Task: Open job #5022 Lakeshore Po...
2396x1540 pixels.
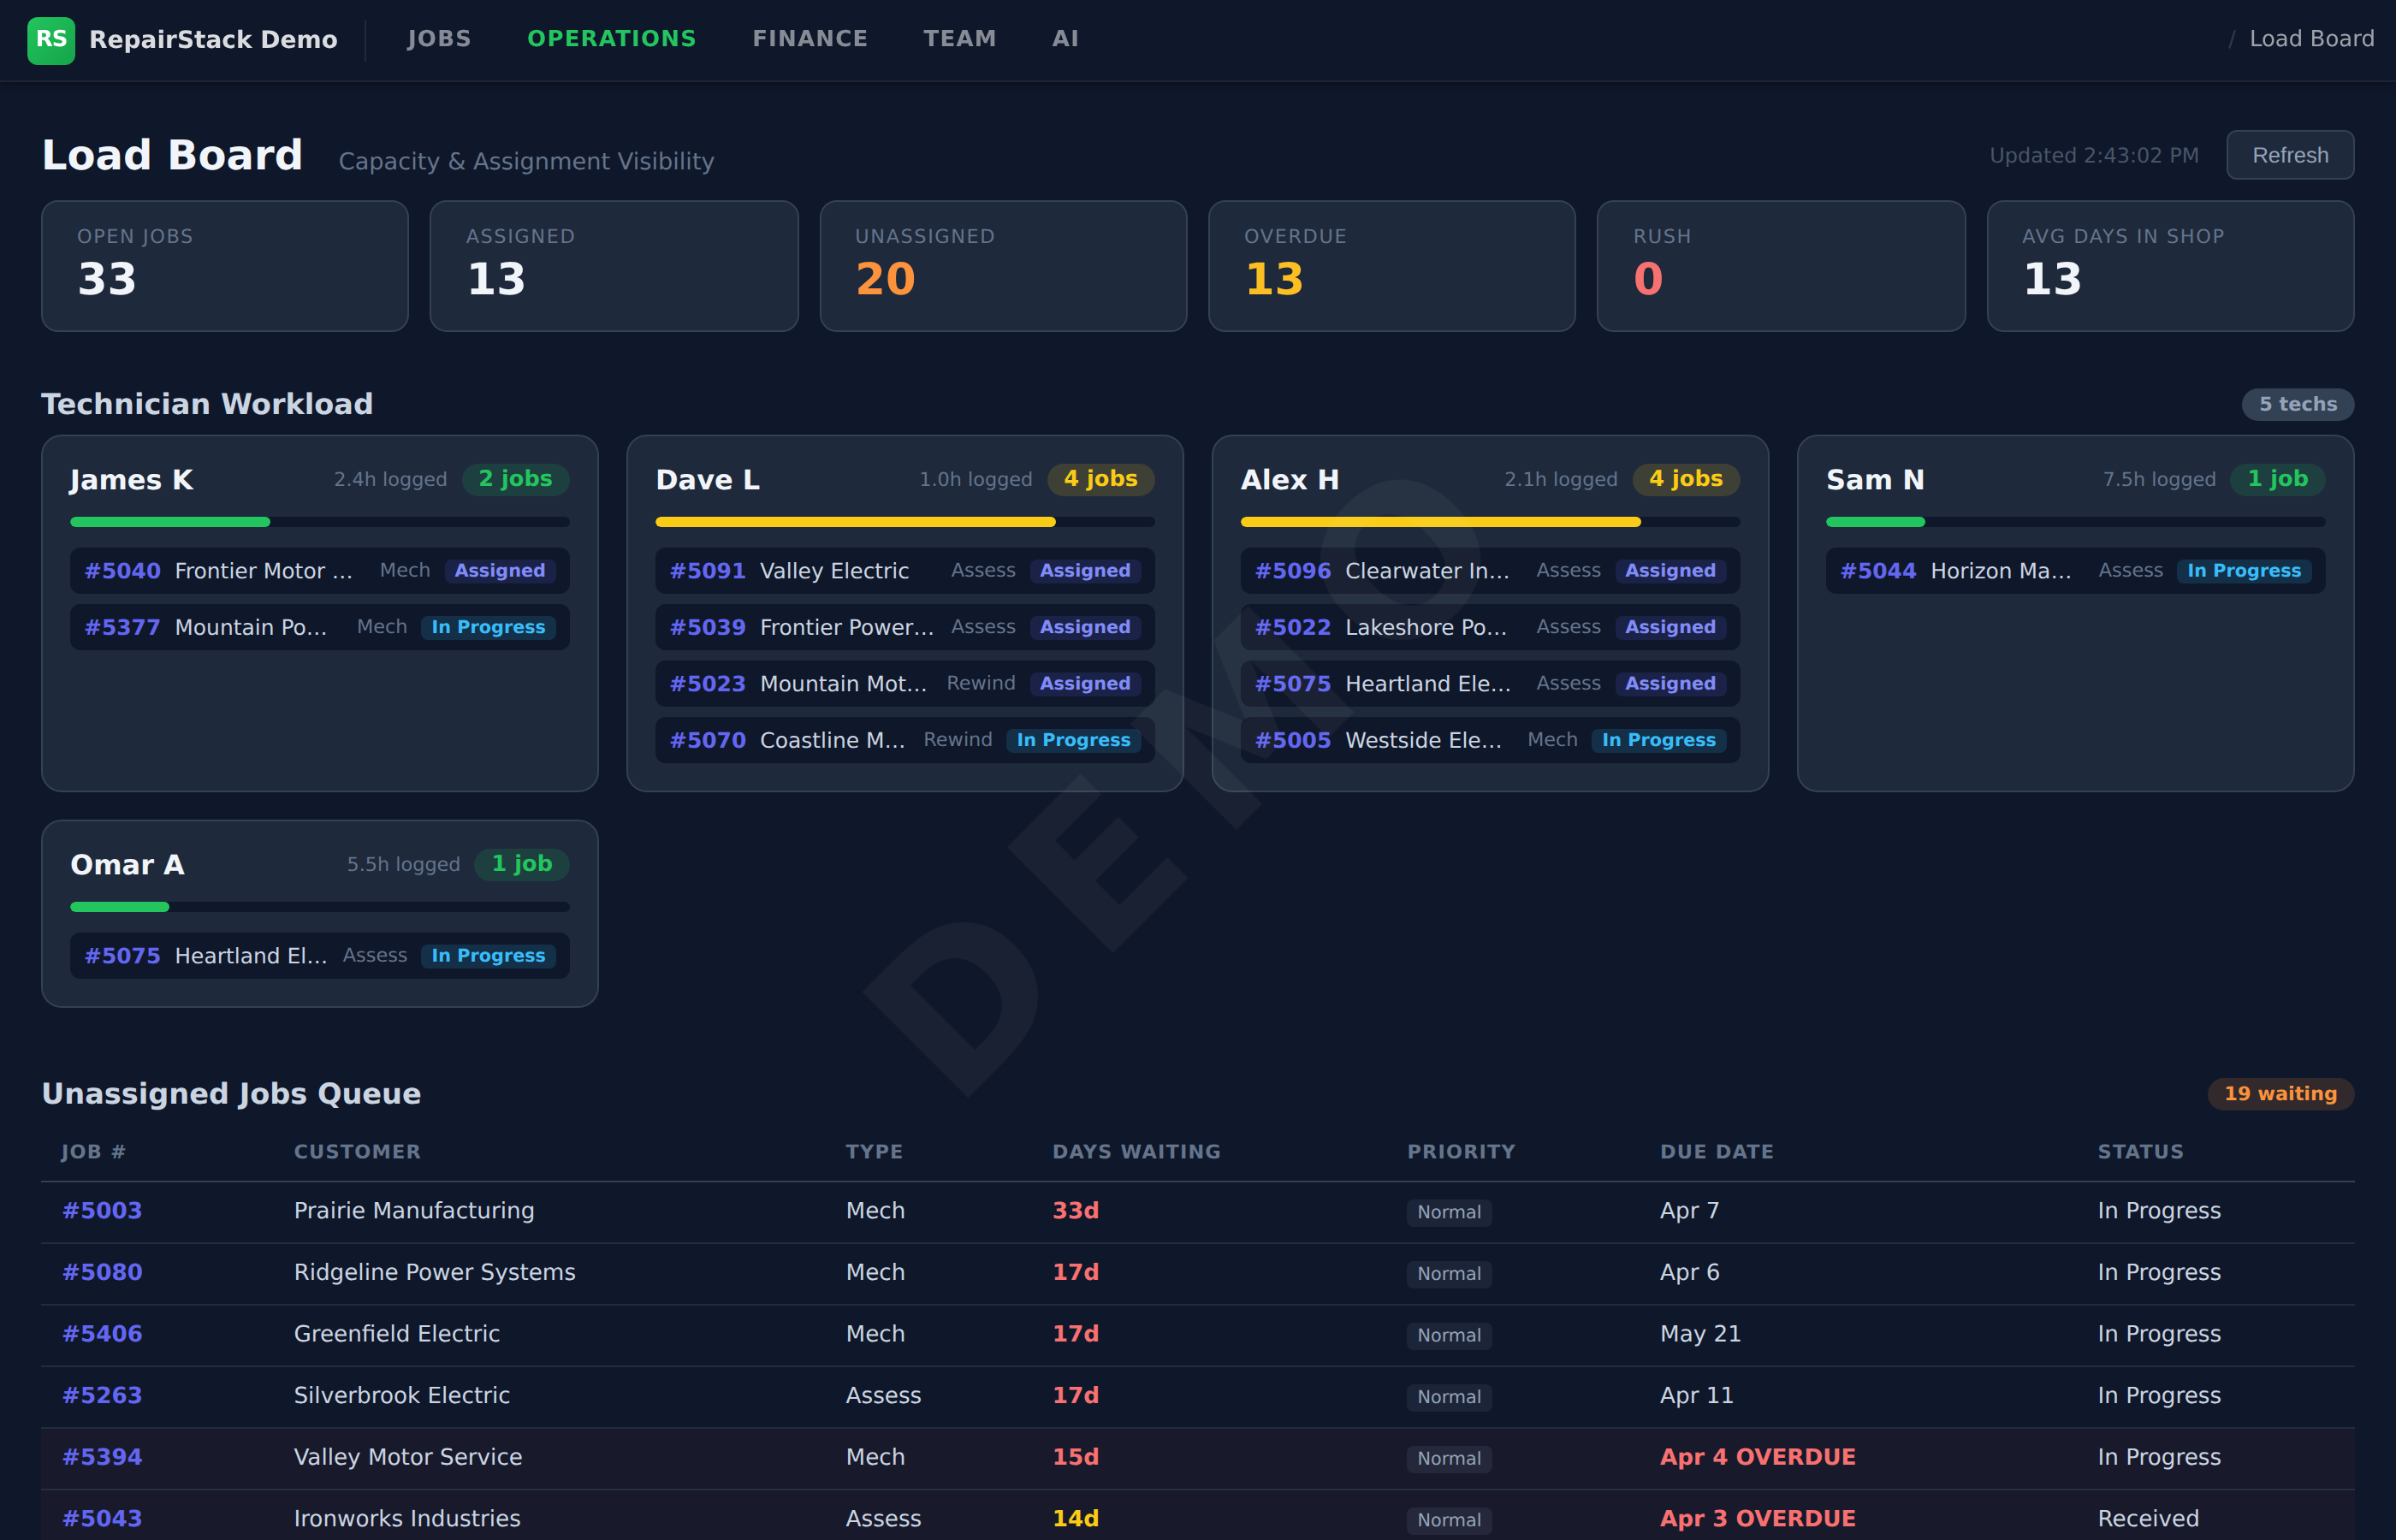Action: (x=1490, y=627)
